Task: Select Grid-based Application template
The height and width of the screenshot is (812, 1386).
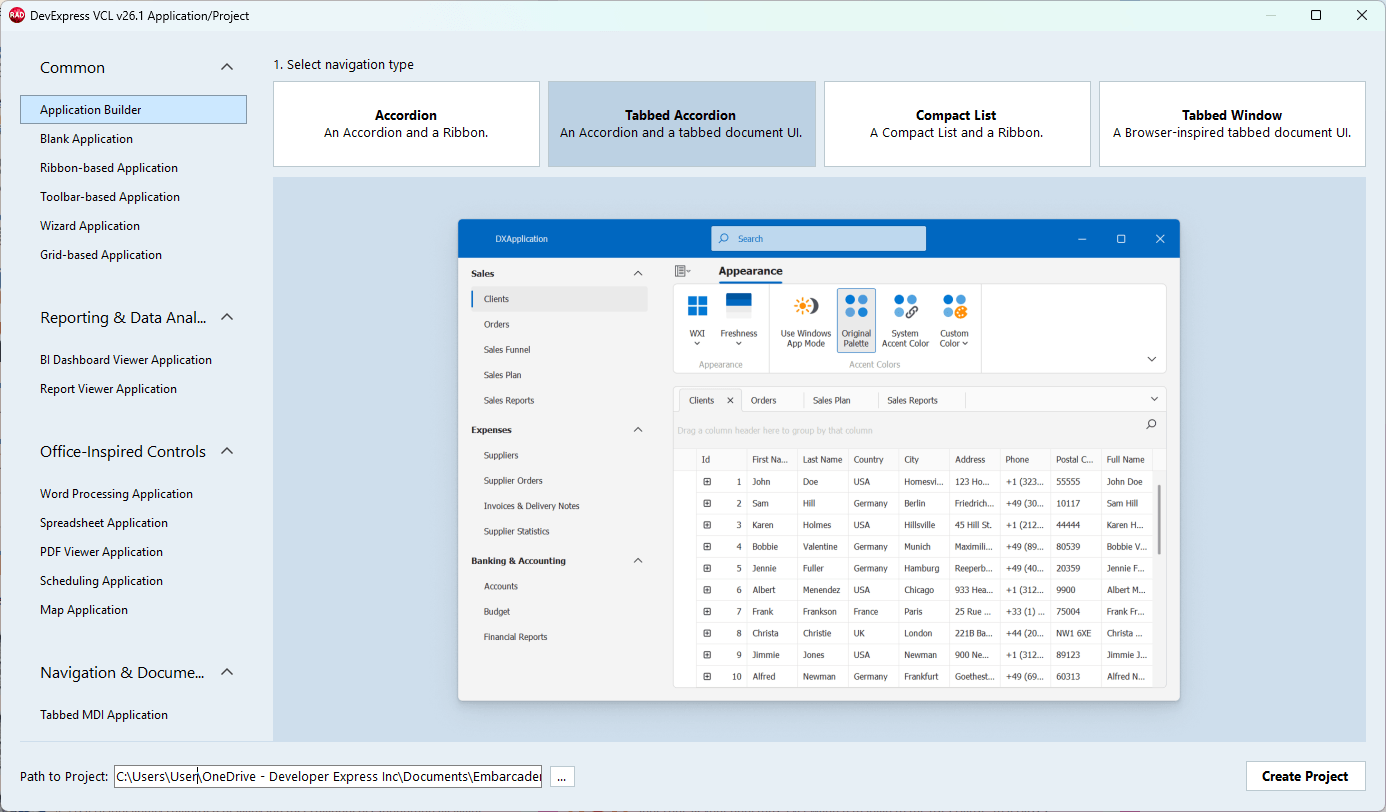Action: [133, 255]
